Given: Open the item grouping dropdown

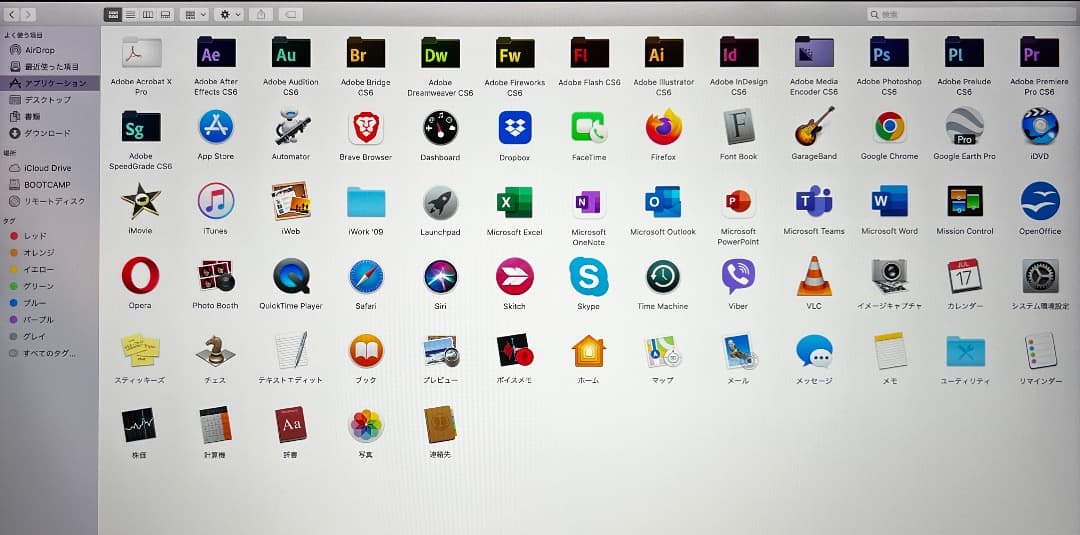Looking at the screenshot, I should tap(194, 14).
